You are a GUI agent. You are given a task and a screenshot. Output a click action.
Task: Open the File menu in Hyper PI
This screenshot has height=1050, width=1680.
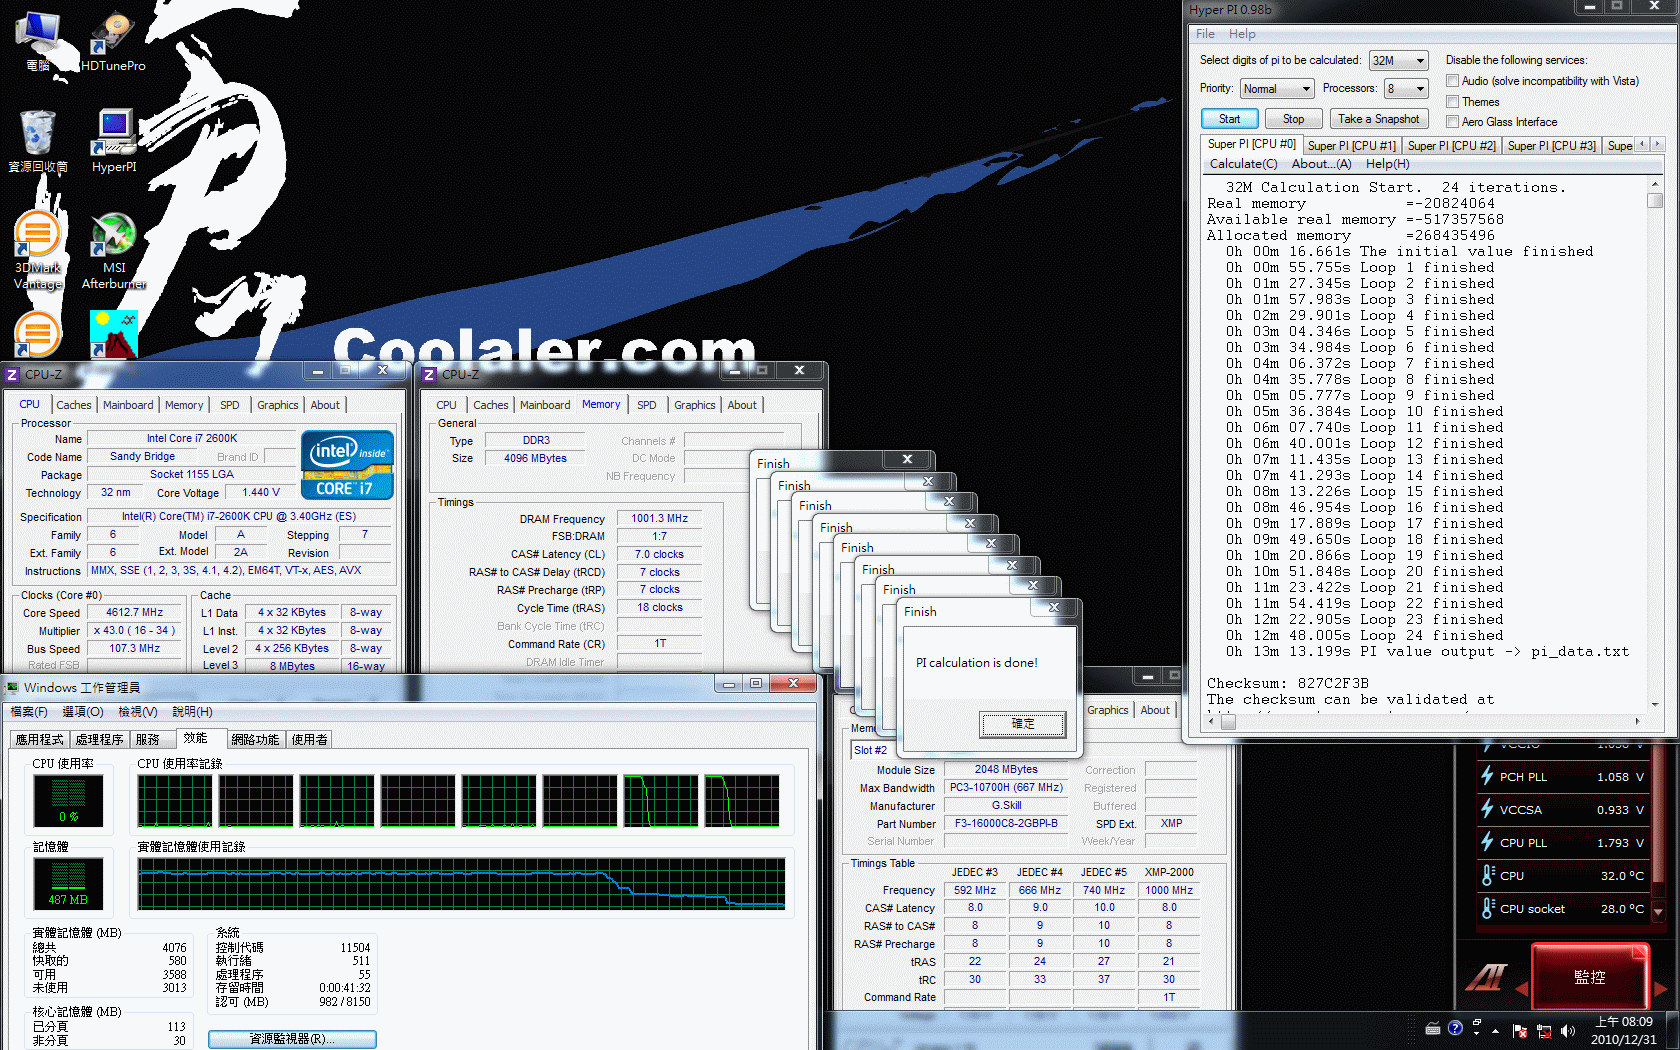coord(1205,34)
